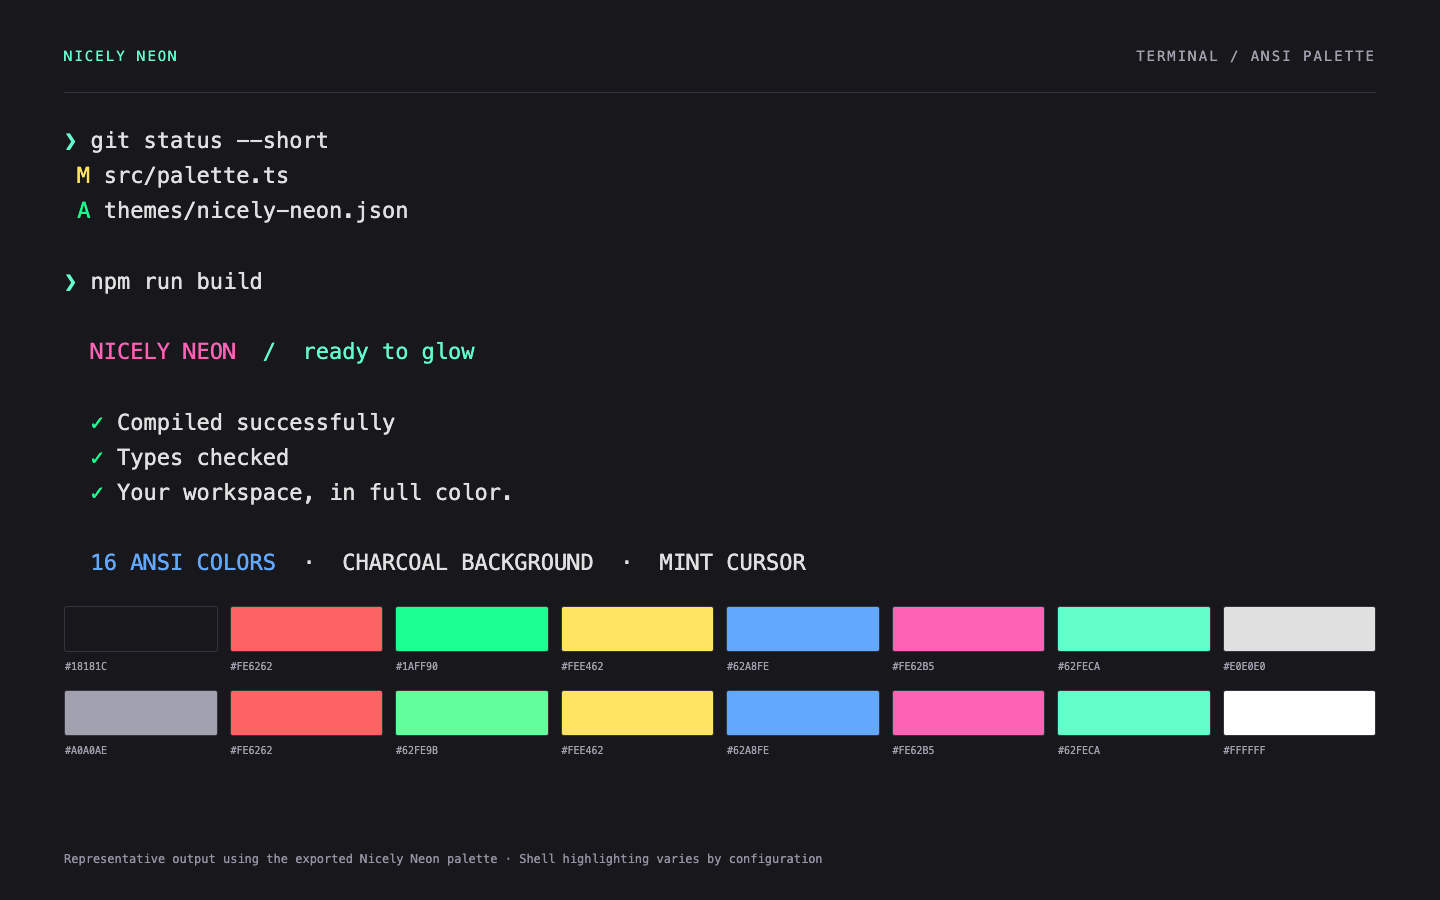This screenshot has width=1440, height=900.
Task: Click the mint 'NICELY NEON' header title
Action: (121, 56)
